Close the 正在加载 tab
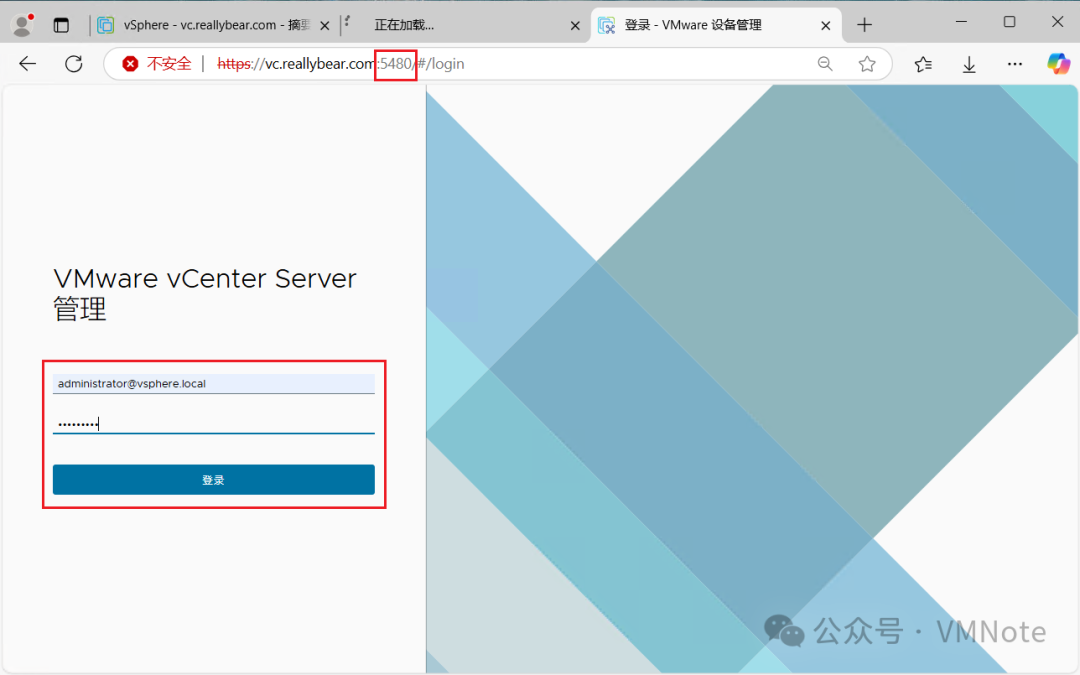 (x=575, y=25)
